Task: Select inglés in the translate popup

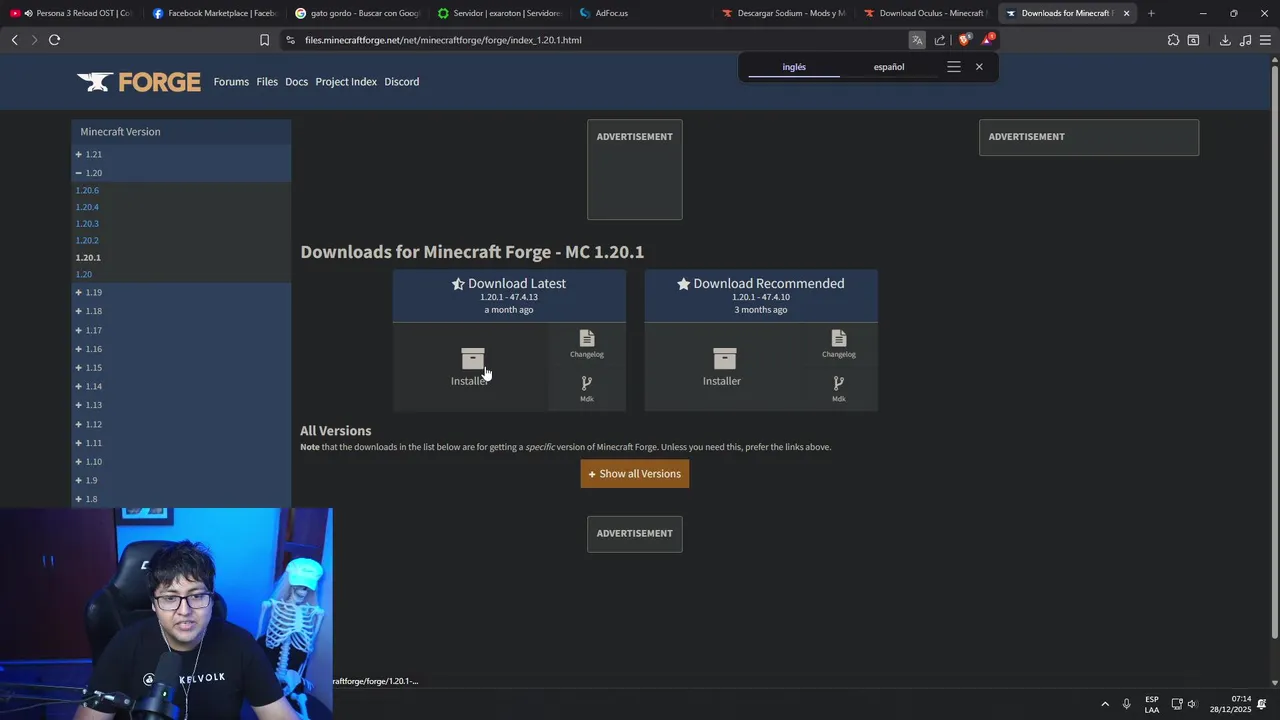Action: click(x=794, y=67)
